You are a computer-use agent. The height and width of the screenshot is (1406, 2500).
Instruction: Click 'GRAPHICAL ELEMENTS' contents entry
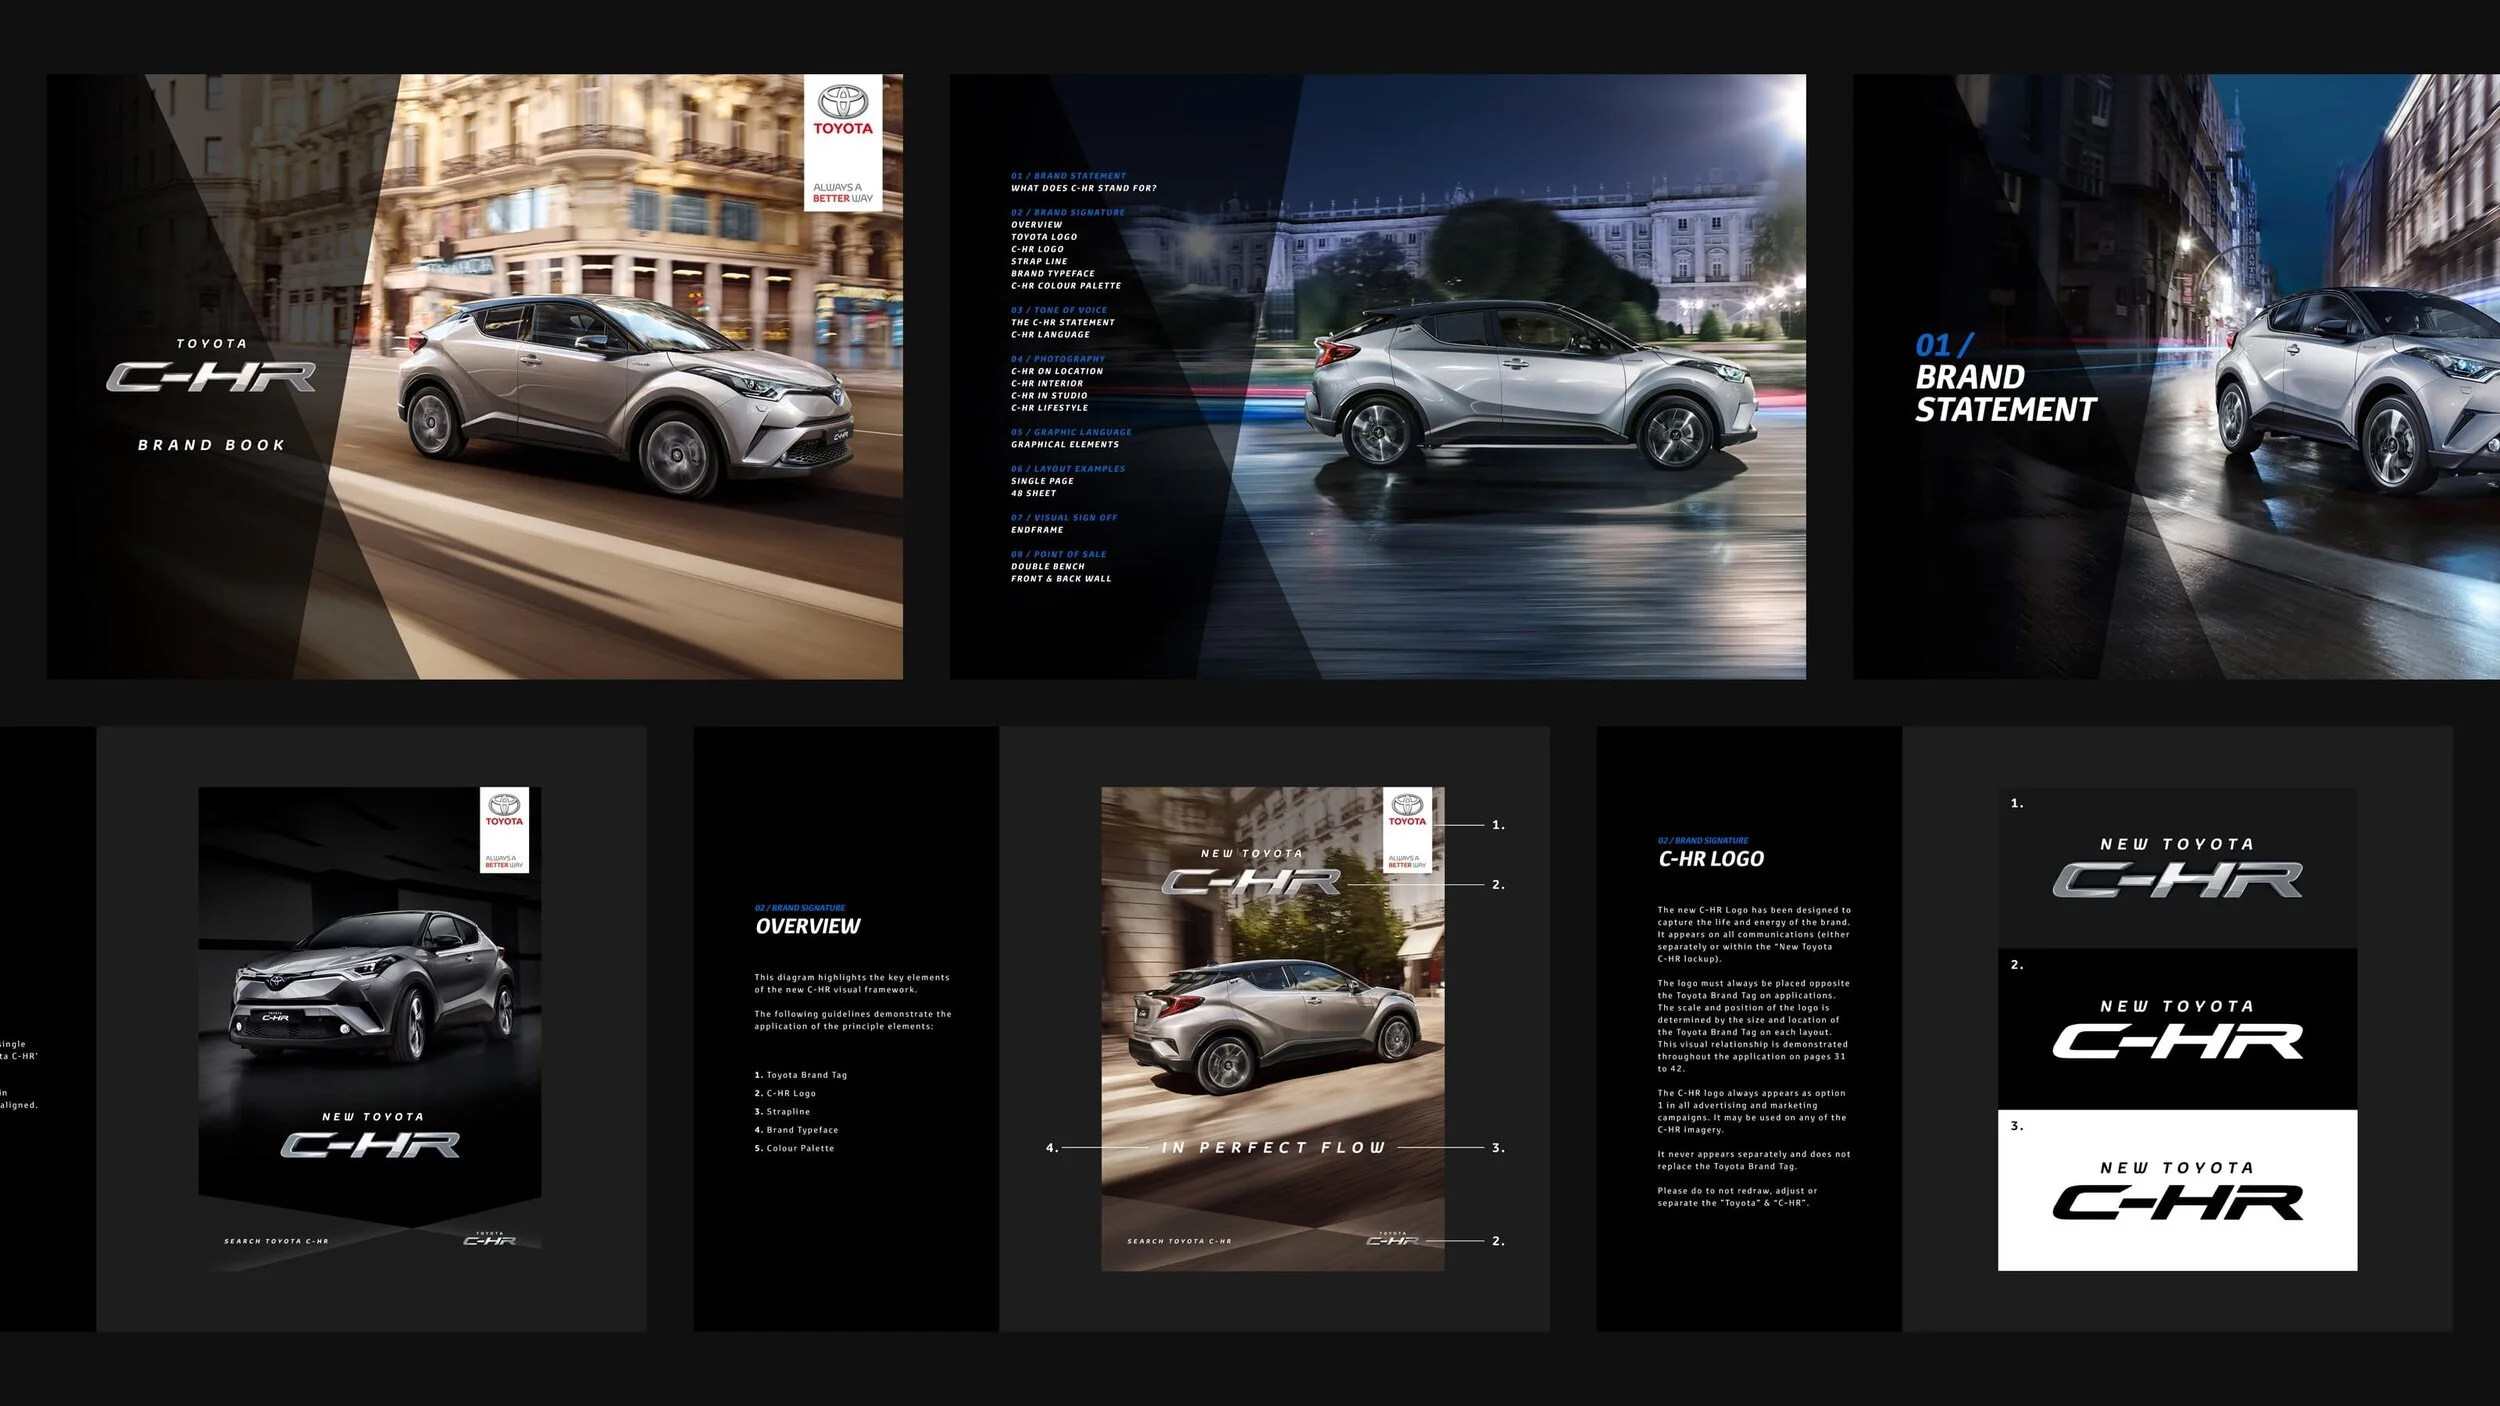[x=1064, y=444]
